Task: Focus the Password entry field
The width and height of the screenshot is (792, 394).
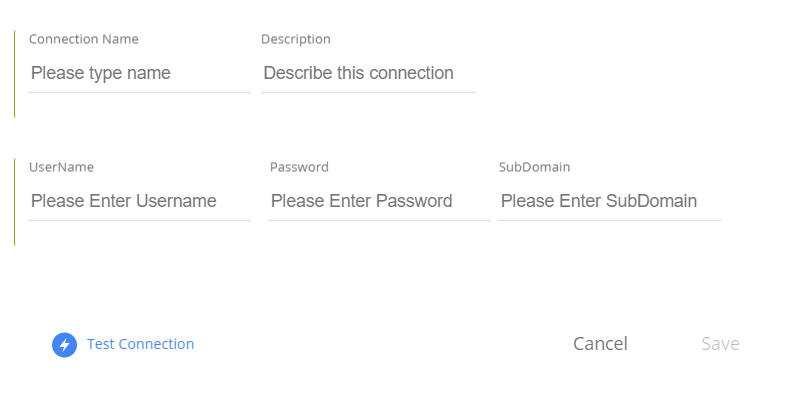Action: click(x=379, y=202)
